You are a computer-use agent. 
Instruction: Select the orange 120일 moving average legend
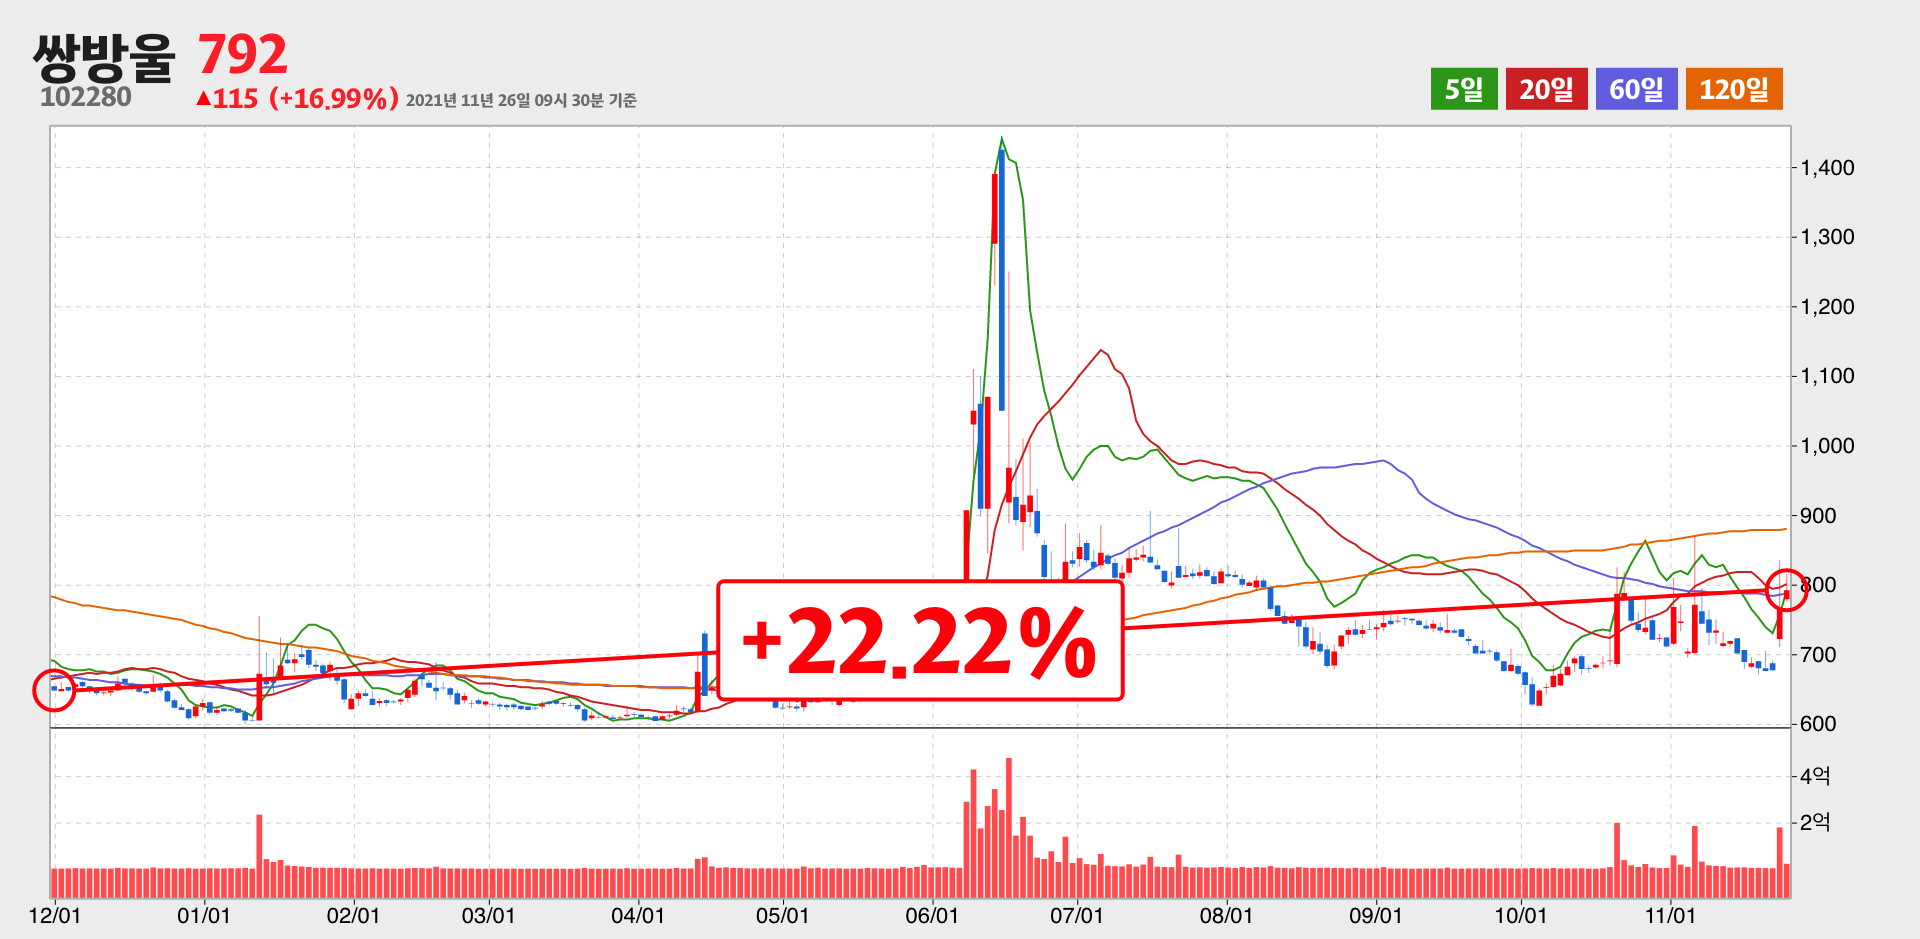pos(1734,89)
